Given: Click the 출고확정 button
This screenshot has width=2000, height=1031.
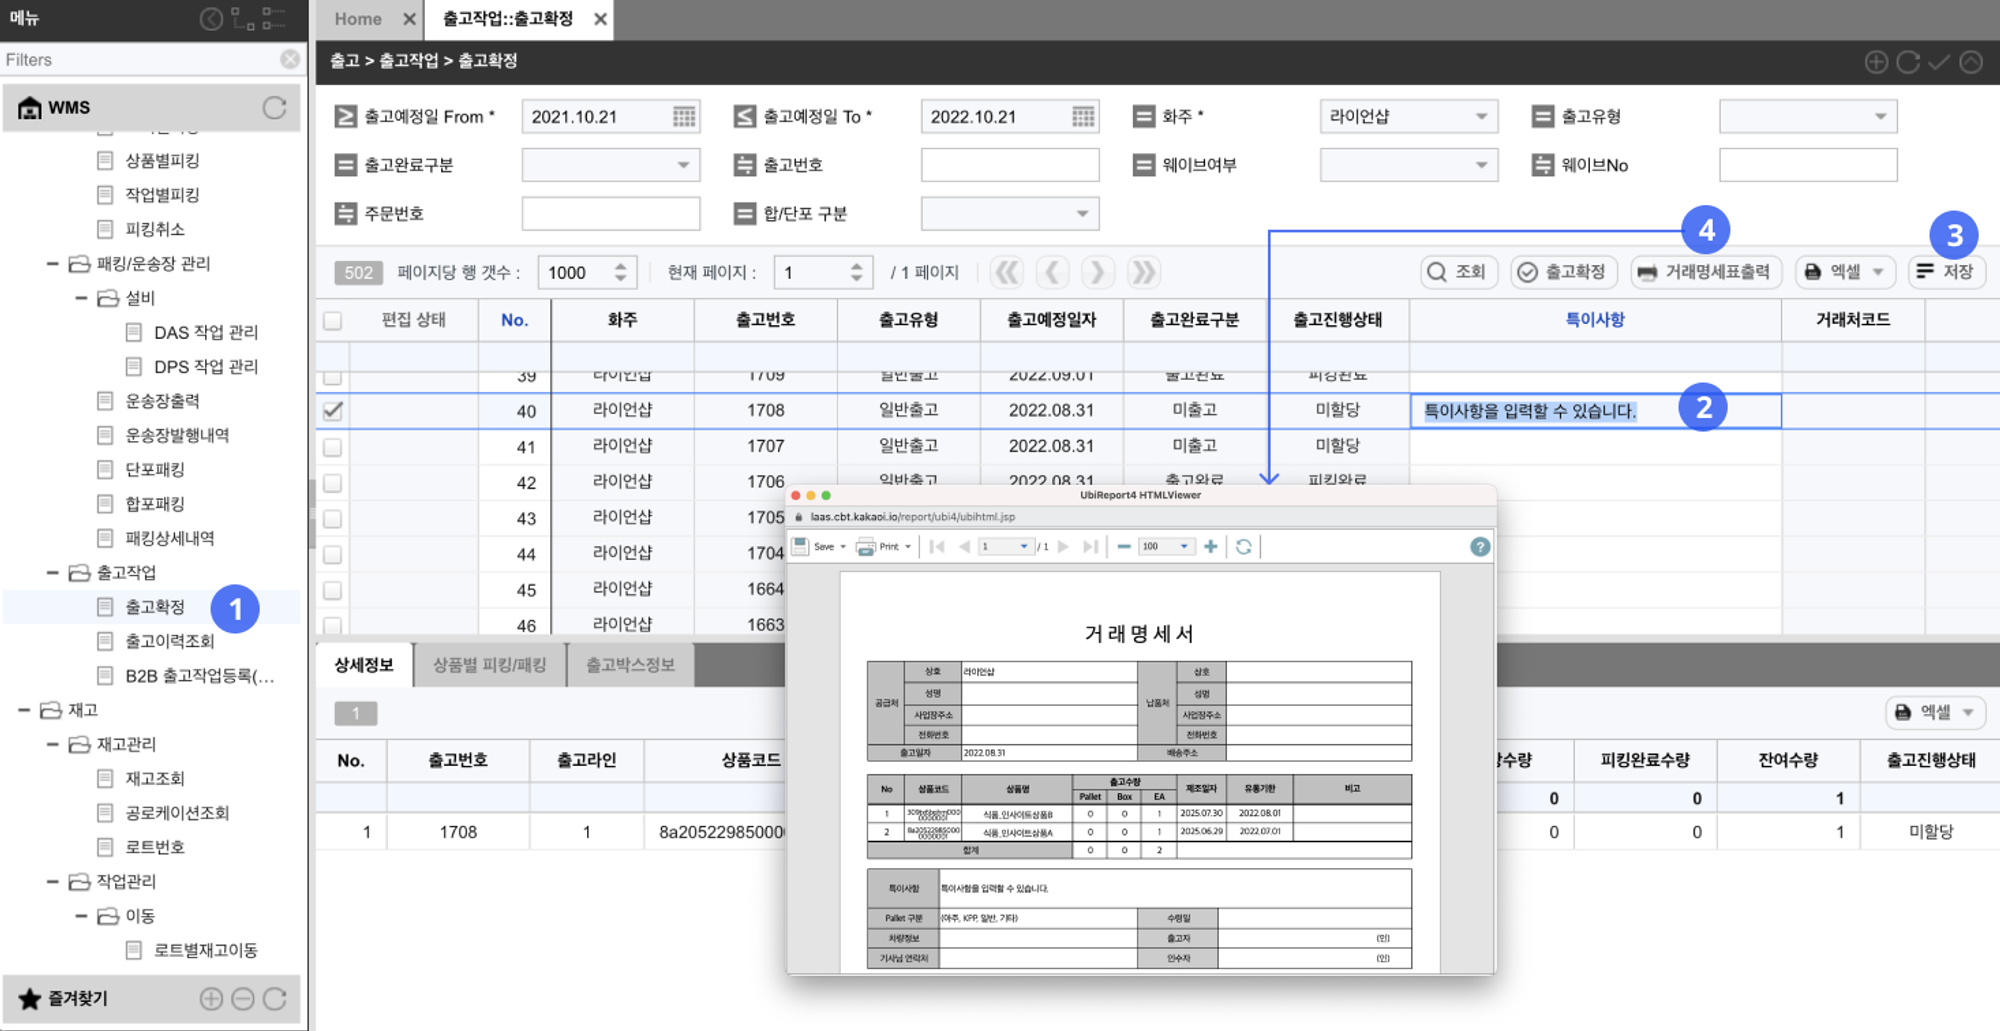Looking at the screenshot, I should coord(1563,272).
